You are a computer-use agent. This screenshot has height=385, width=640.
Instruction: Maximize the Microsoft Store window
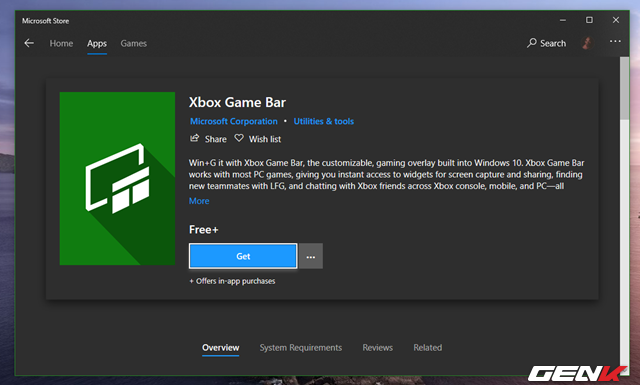click(589, 20)
